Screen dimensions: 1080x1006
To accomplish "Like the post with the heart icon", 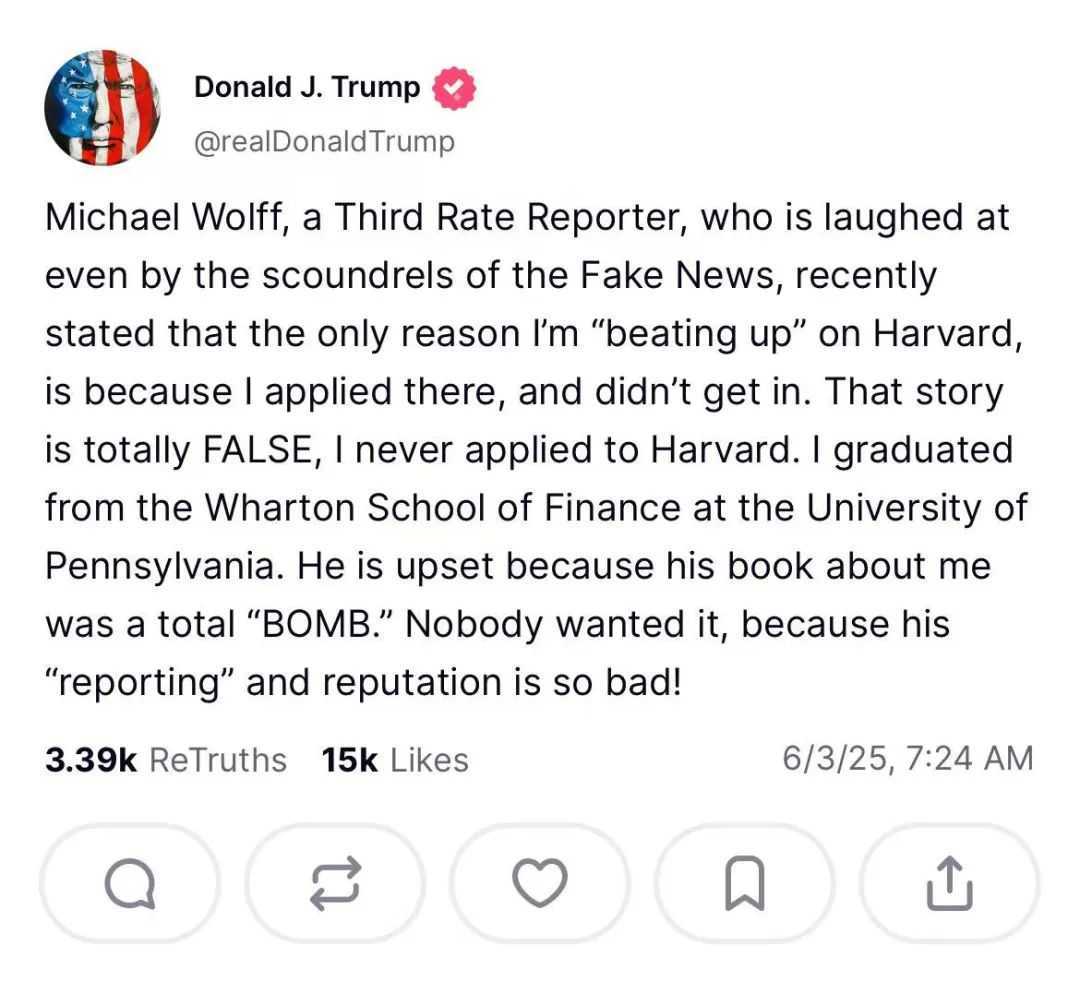I will coord(540,883).
